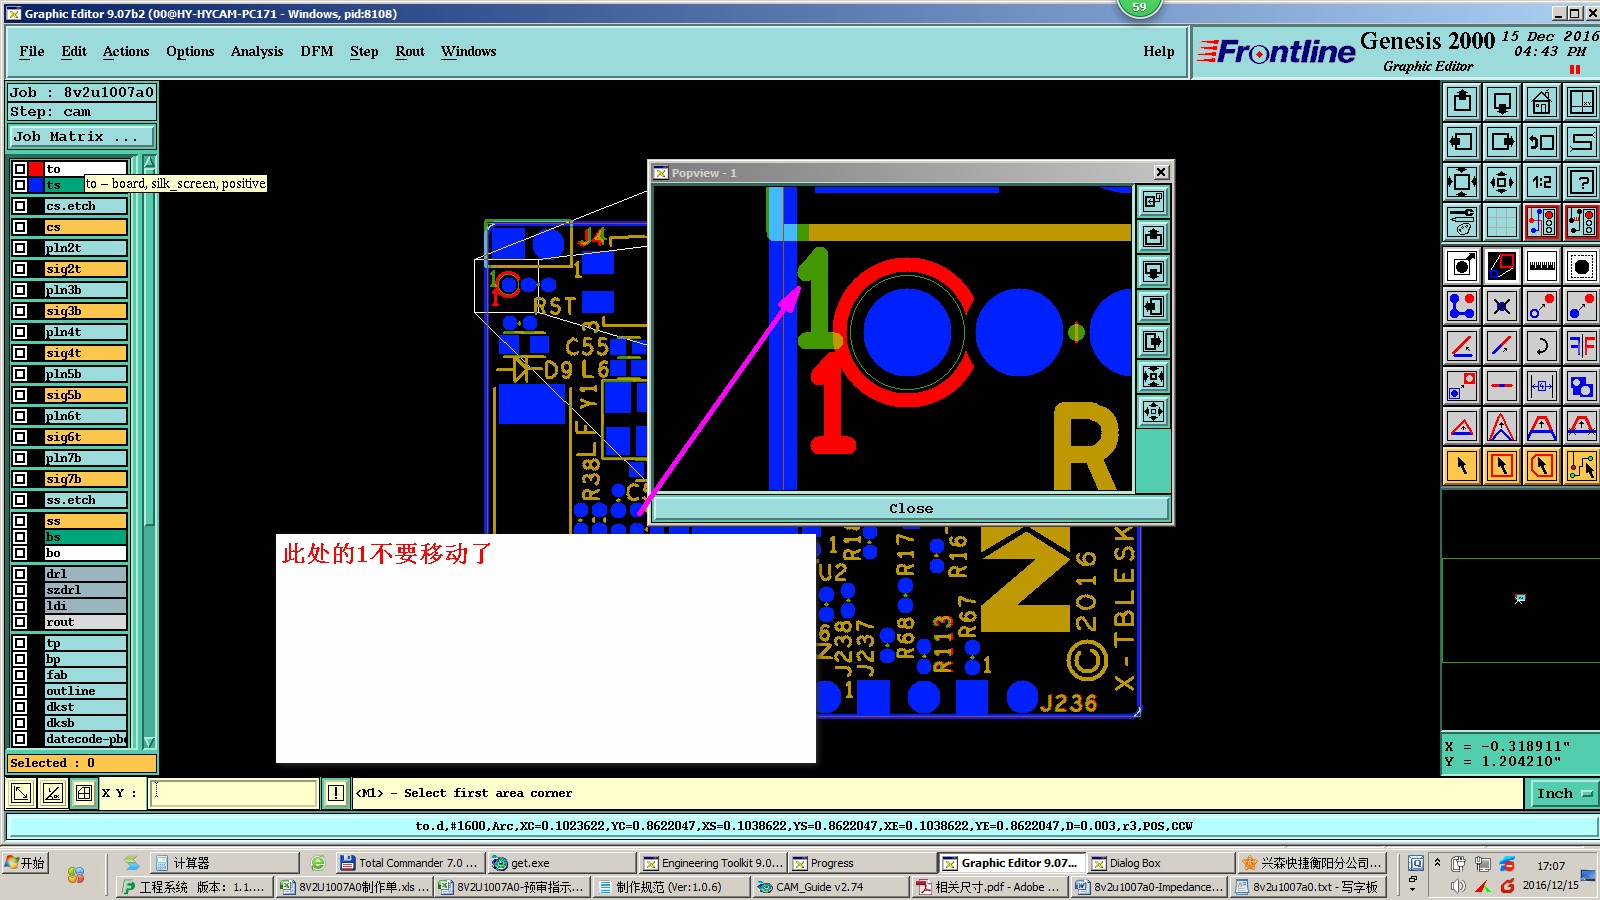Select the ruler measure tool
Screen dimensions: 1600x900
(x=1542, y=266)
